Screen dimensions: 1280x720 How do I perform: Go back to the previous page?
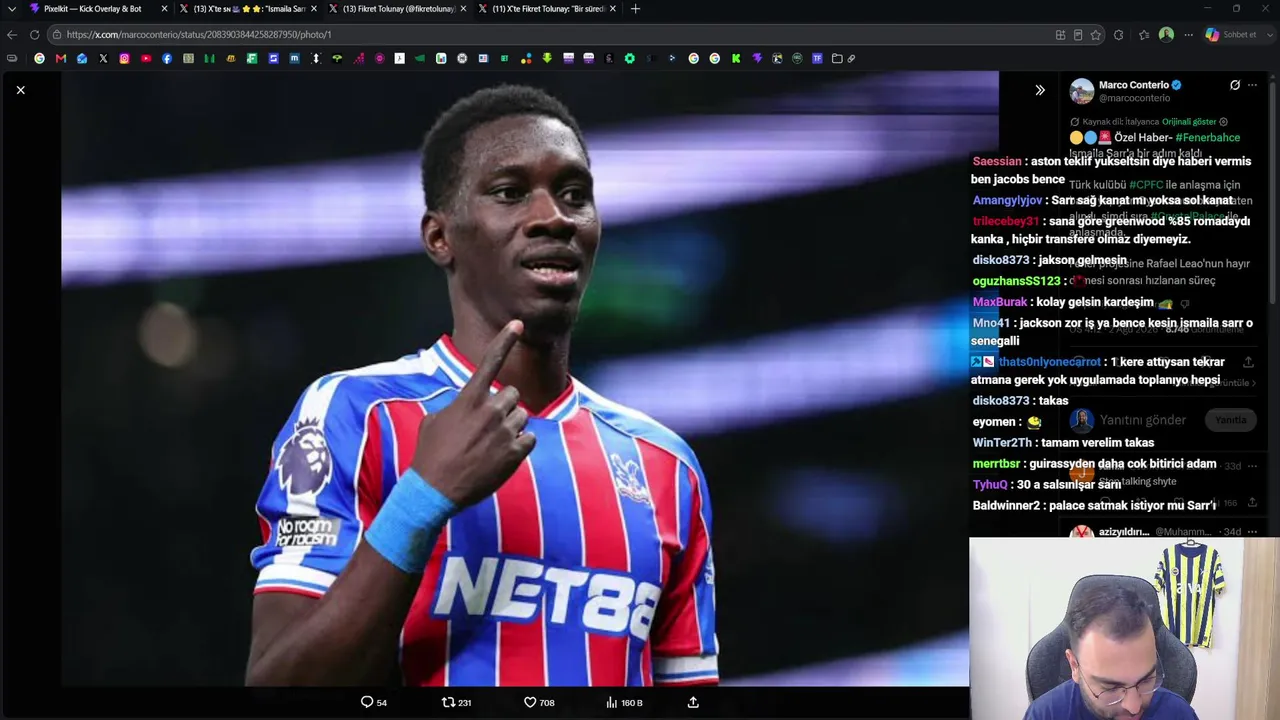[12, 34]
